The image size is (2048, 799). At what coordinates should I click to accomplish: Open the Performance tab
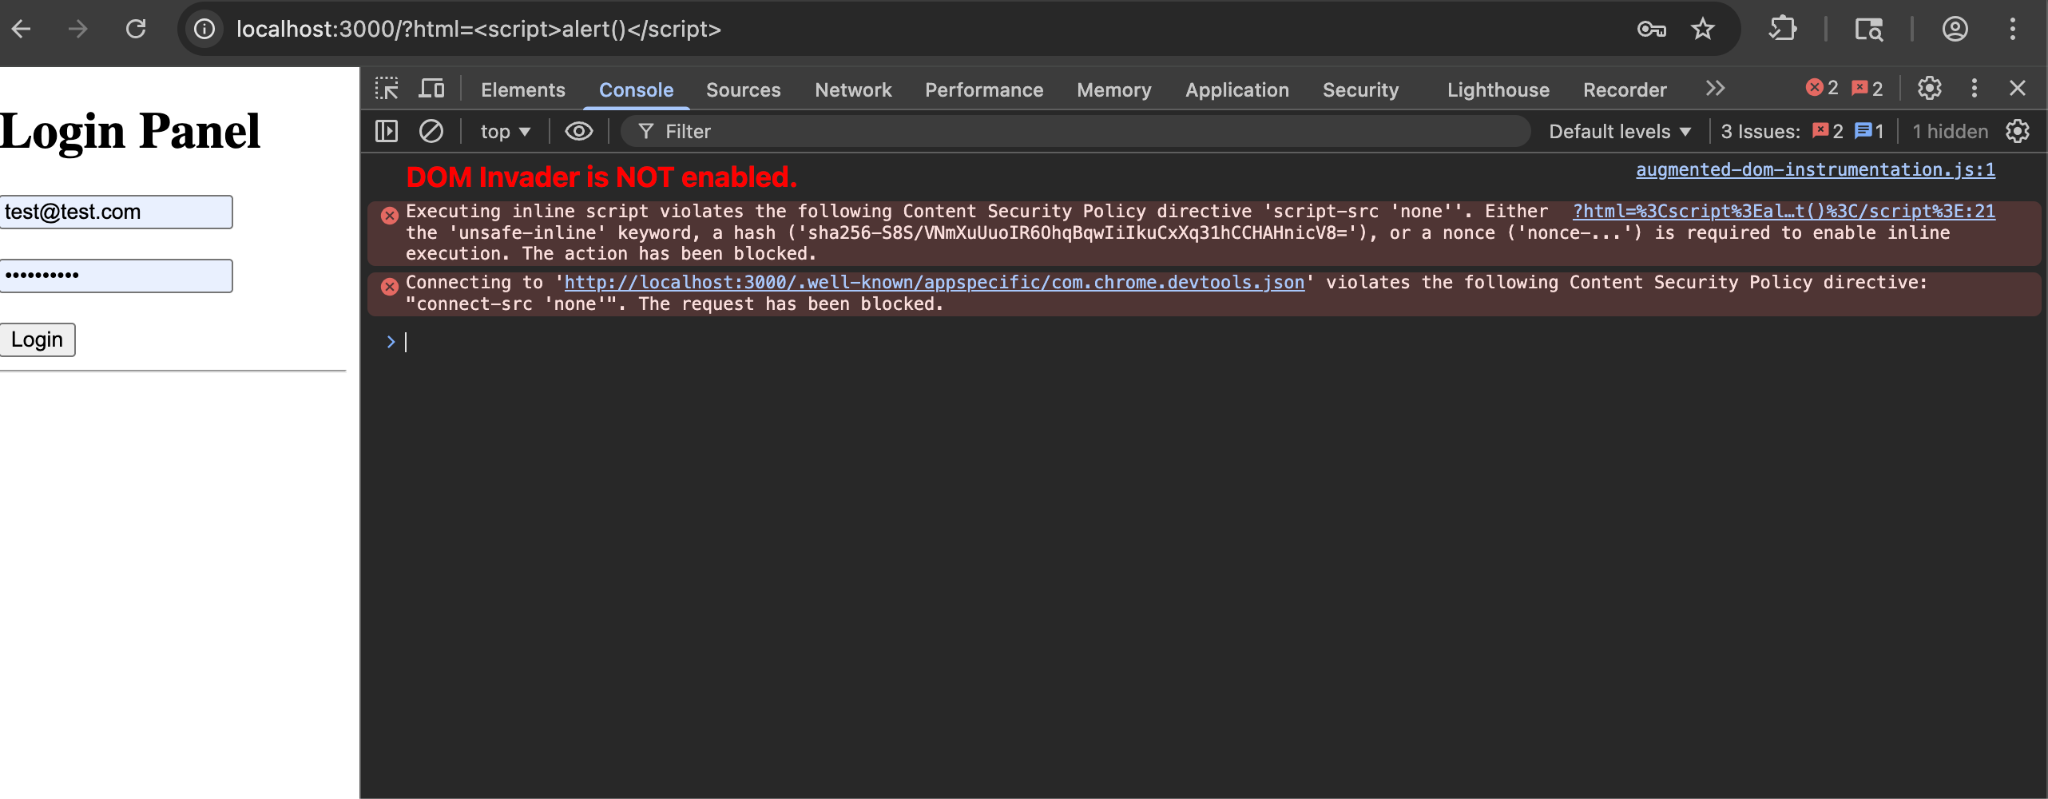pos(984,90)
